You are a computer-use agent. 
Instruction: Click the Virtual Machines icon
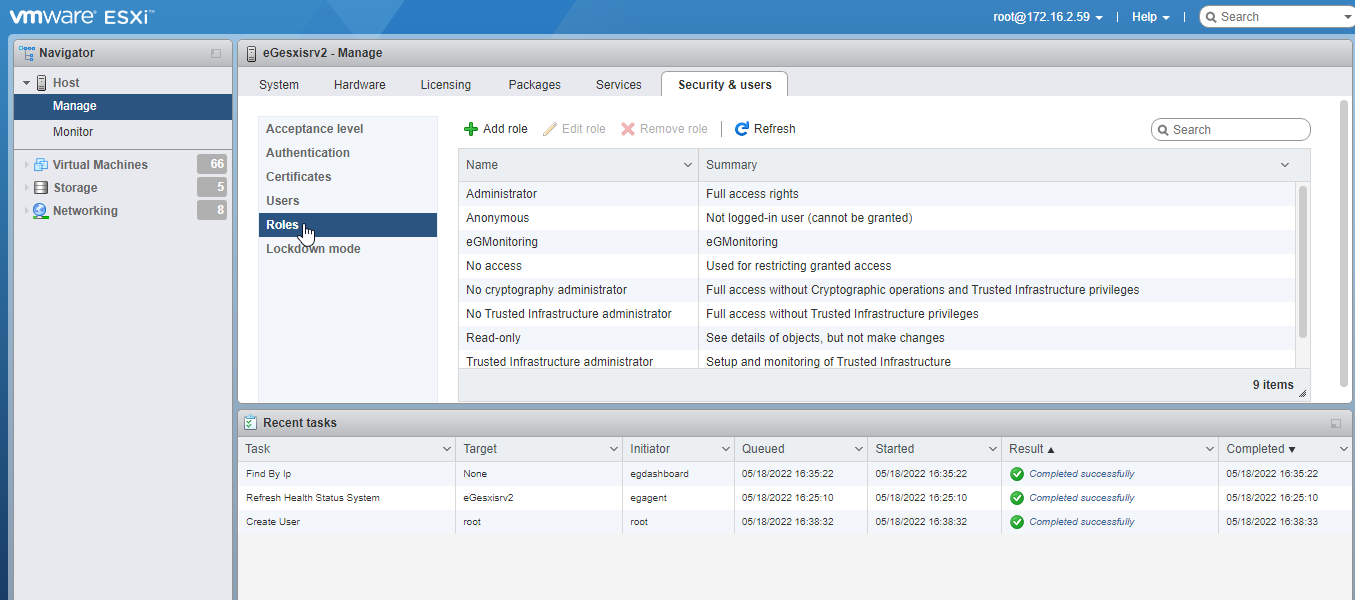(41, 165)
